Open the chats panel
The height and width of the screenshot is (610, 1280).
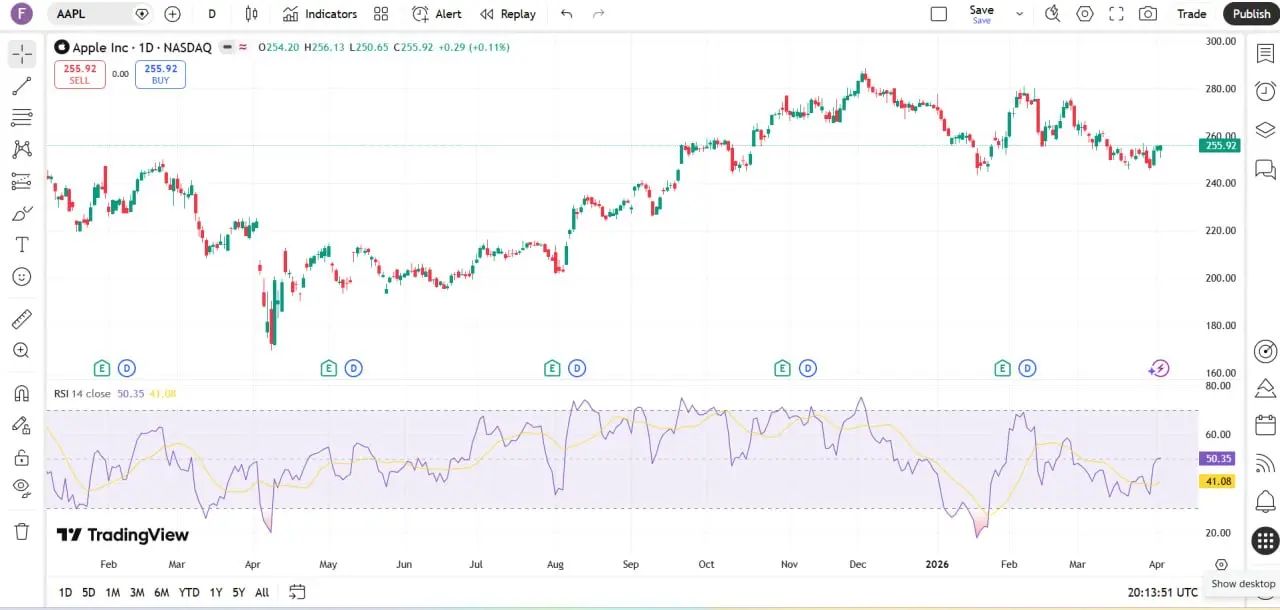click(1265, 168)
